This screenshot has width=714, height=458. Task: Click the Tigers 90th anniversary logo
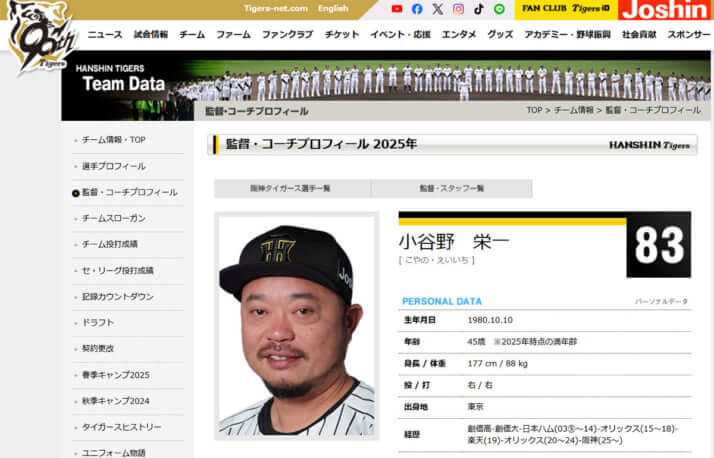41,37
